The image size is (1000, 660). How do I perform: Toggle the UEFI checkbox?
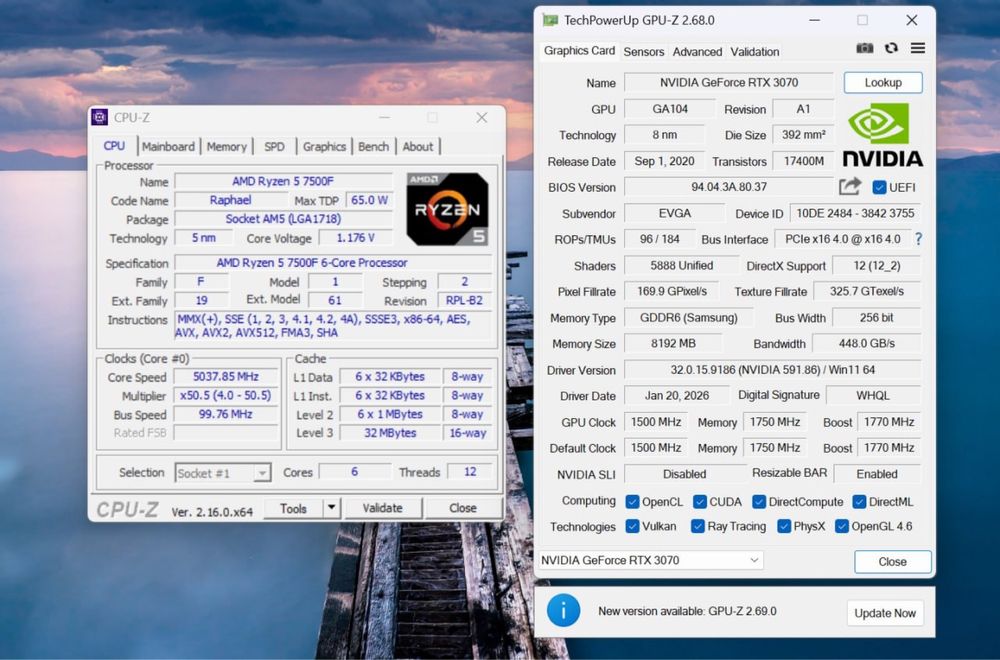(x=879, y=187)
